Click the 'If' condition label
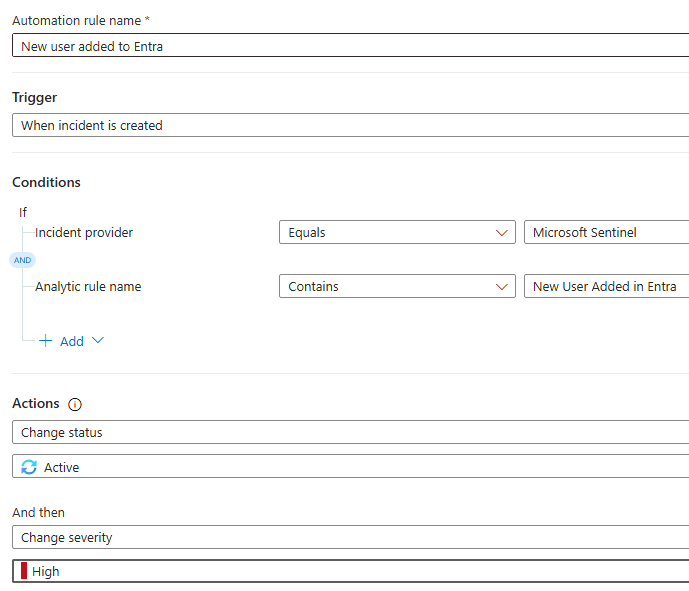Viewport: 689px width, 591px height. coord(23,213)
